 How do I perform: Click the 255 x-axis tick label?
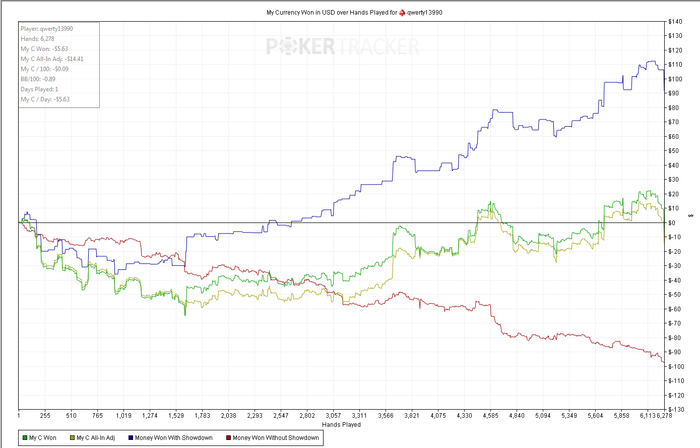click(x=45, y=415)
